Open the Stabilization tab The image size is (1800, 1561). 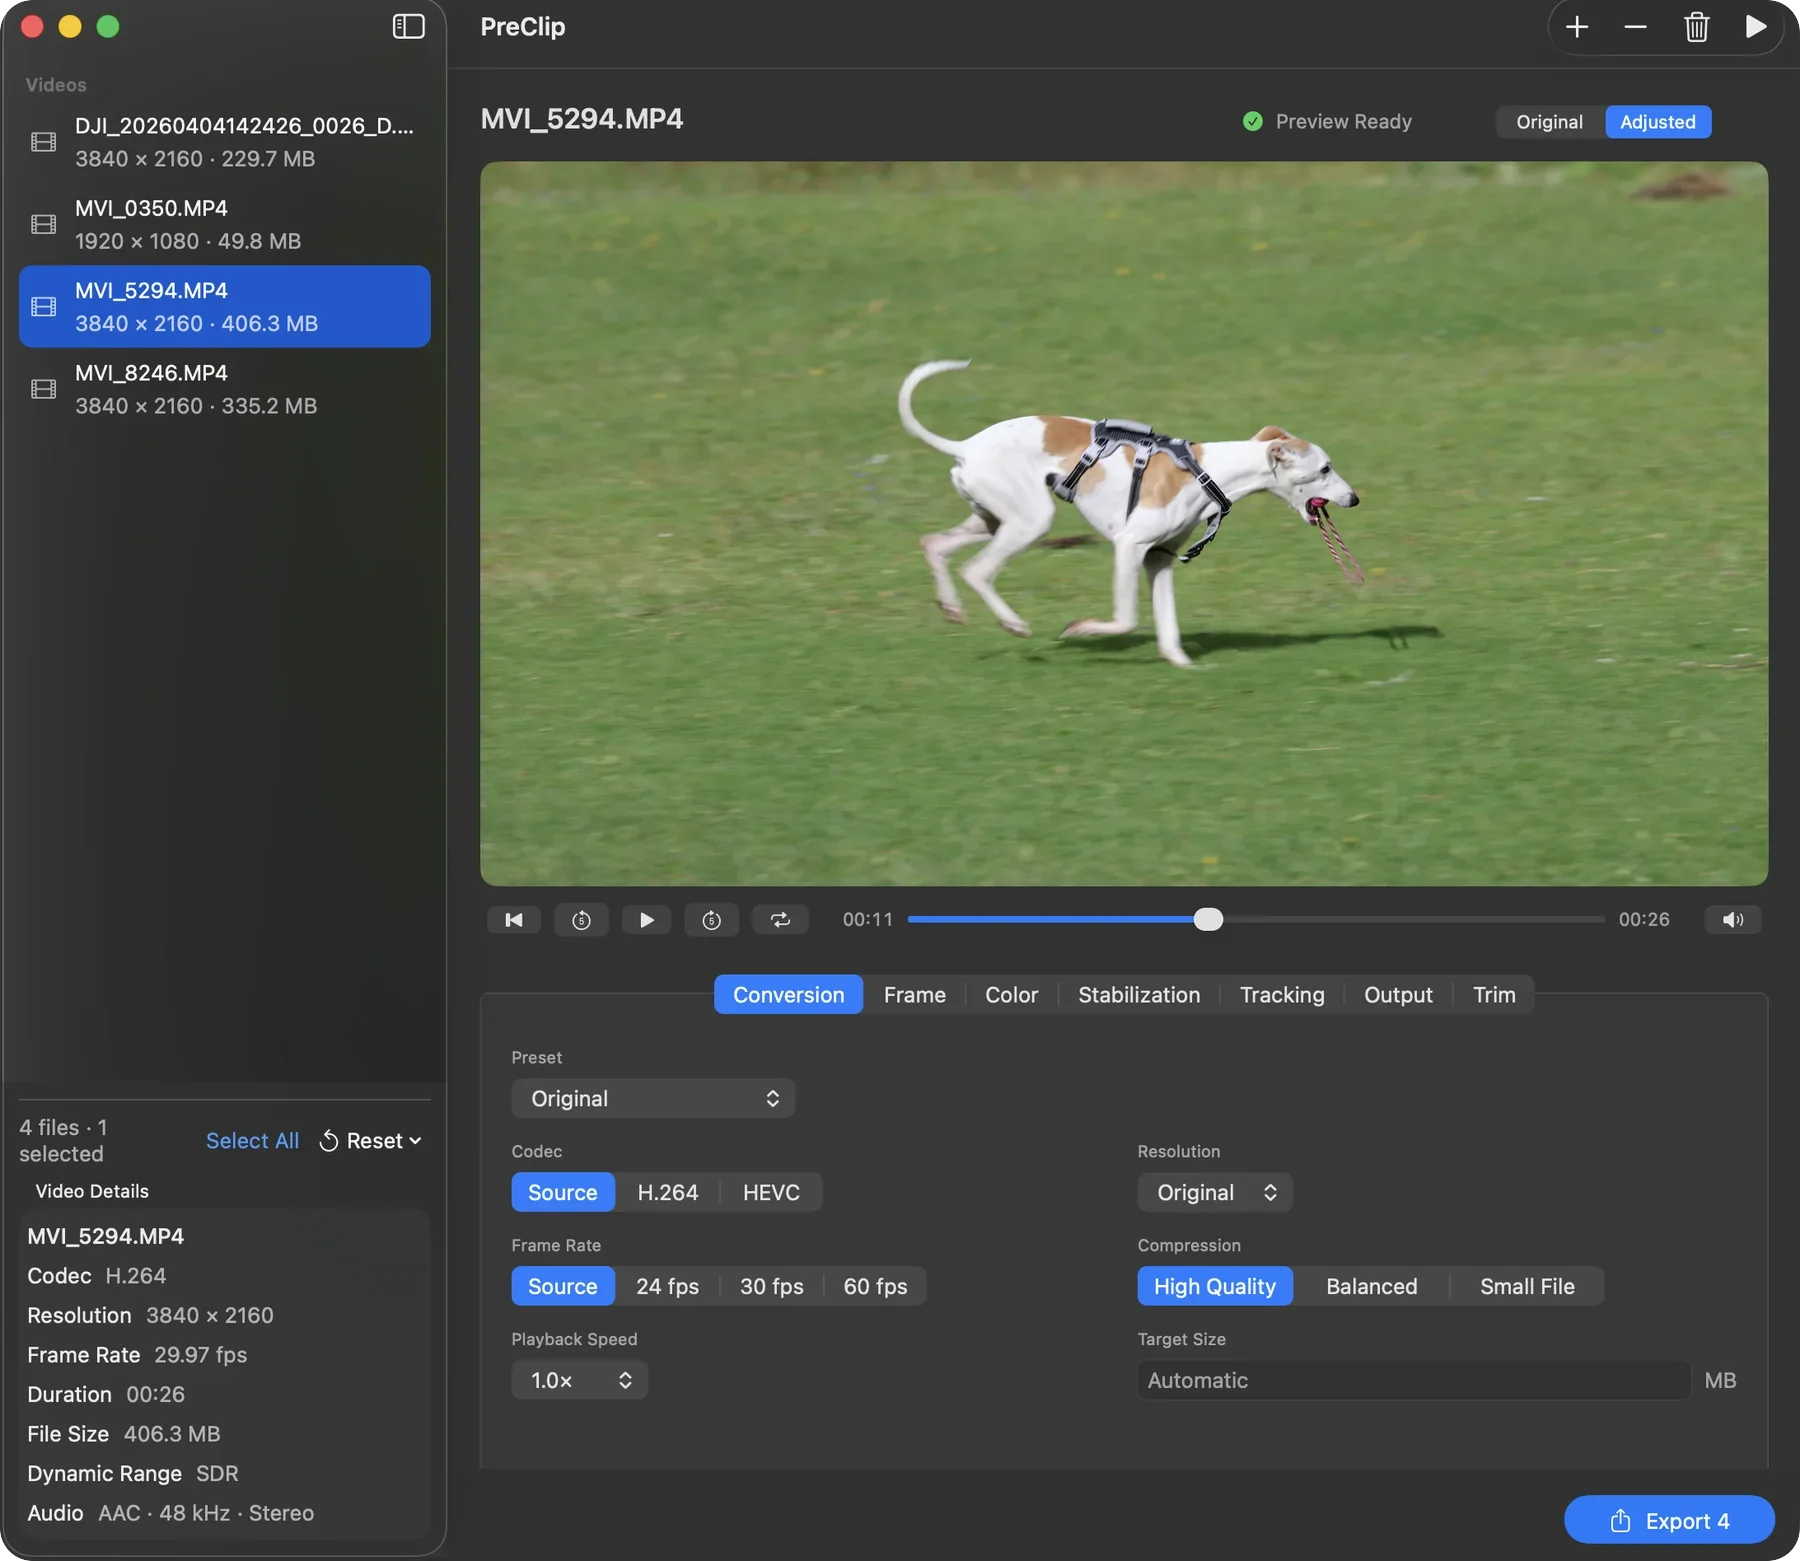[x=1139, y=995]
